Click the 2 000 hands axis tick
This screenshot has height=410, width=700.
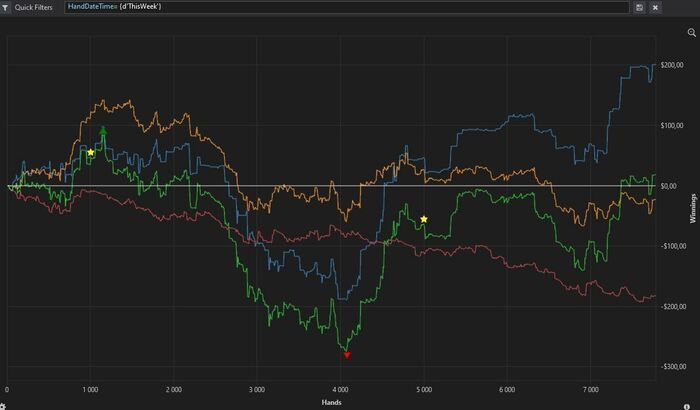(x=174, y=389)
